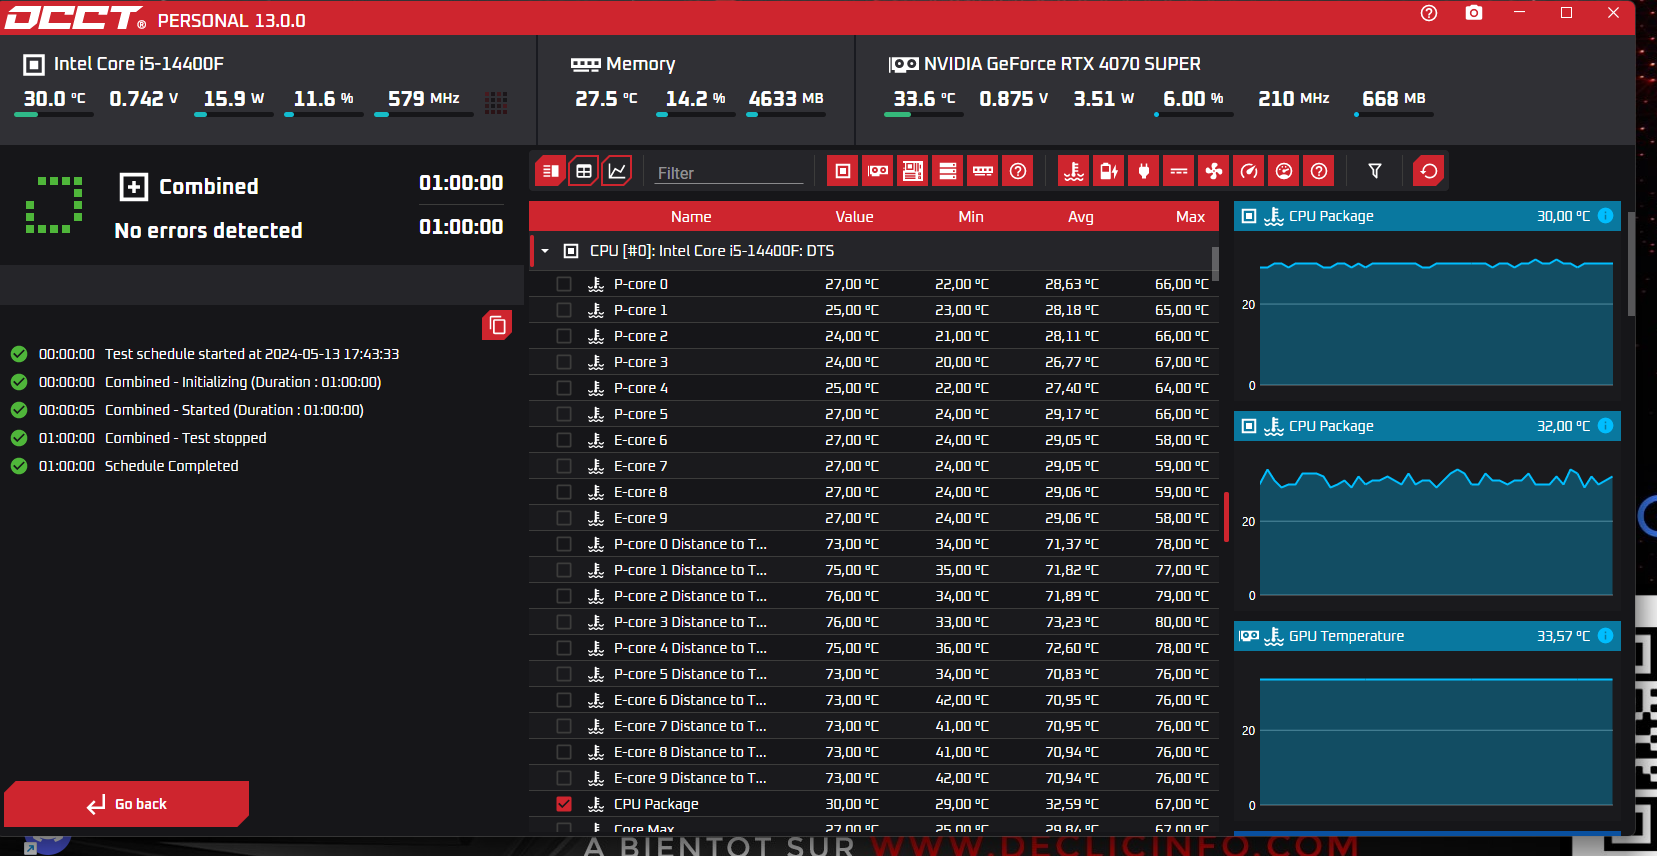Open the help icon in the title bar

[1429, 13]
